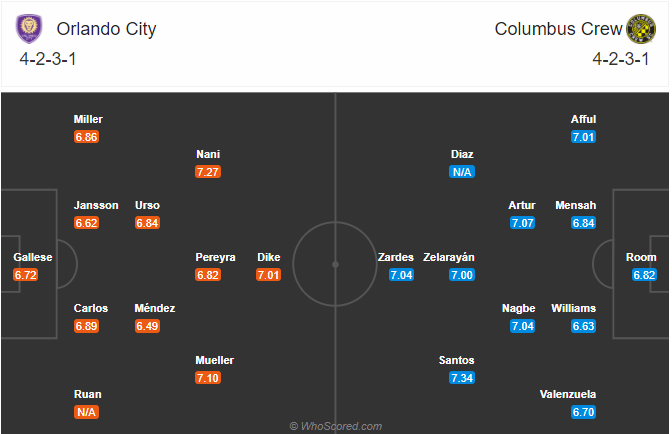This screenshot has width=672, height=434.
Task: Click player name Jansson
Action: tap(96, 205)
